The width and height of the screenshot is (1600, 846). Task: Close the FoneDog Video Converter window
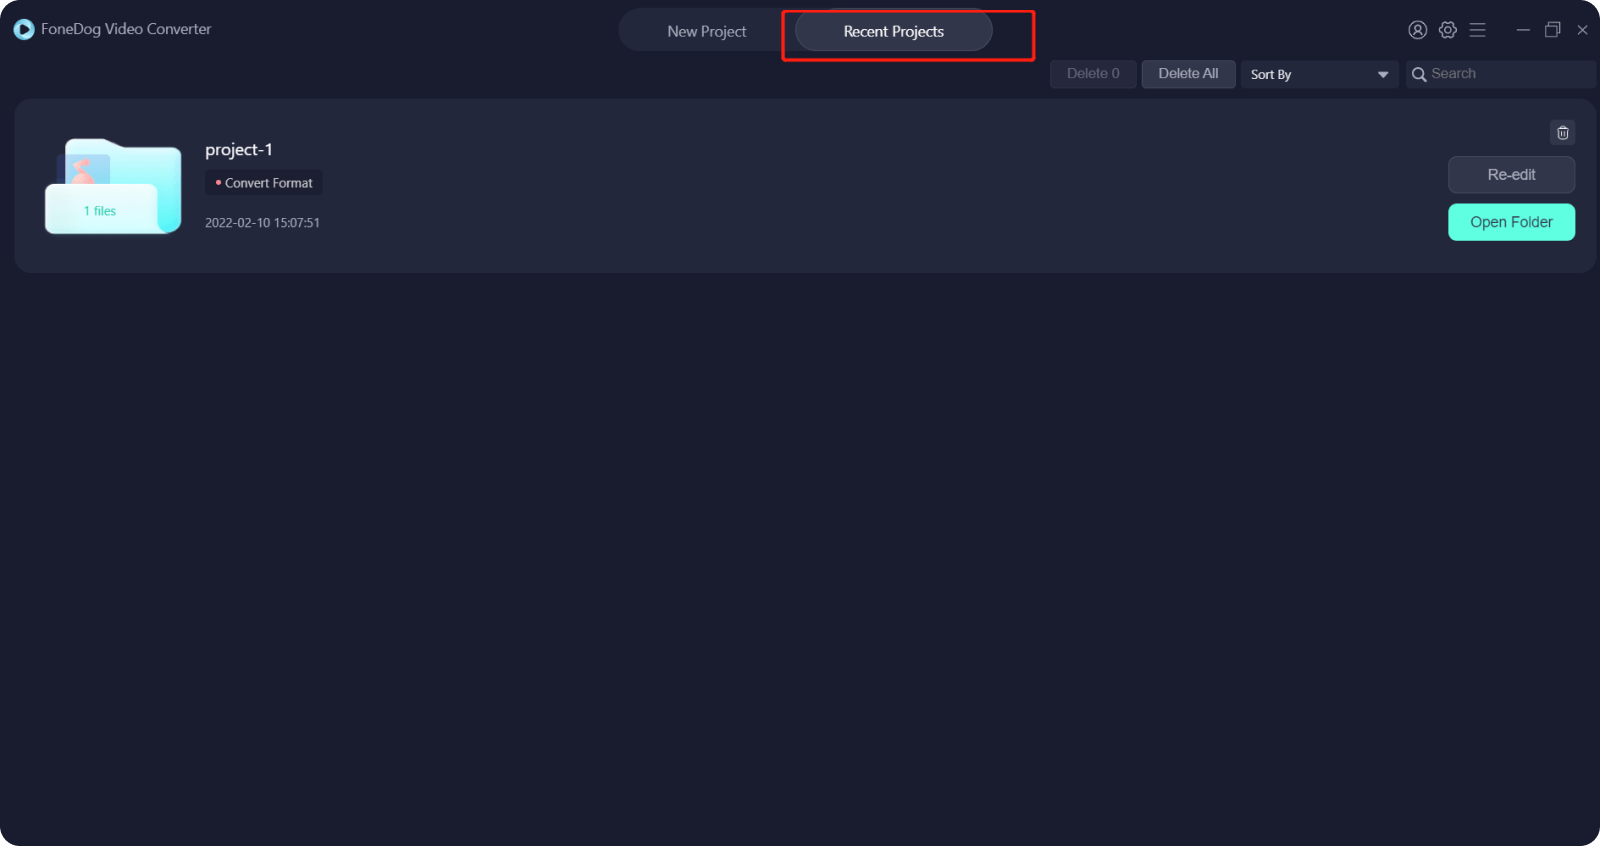[x=1582, y=30]
